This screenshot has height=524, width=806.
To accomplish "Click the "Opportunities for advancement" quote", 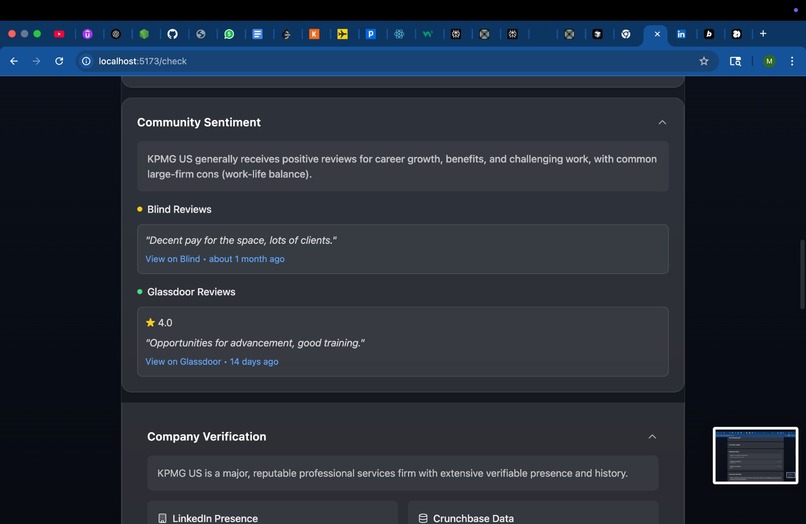I will pos(255,343).
